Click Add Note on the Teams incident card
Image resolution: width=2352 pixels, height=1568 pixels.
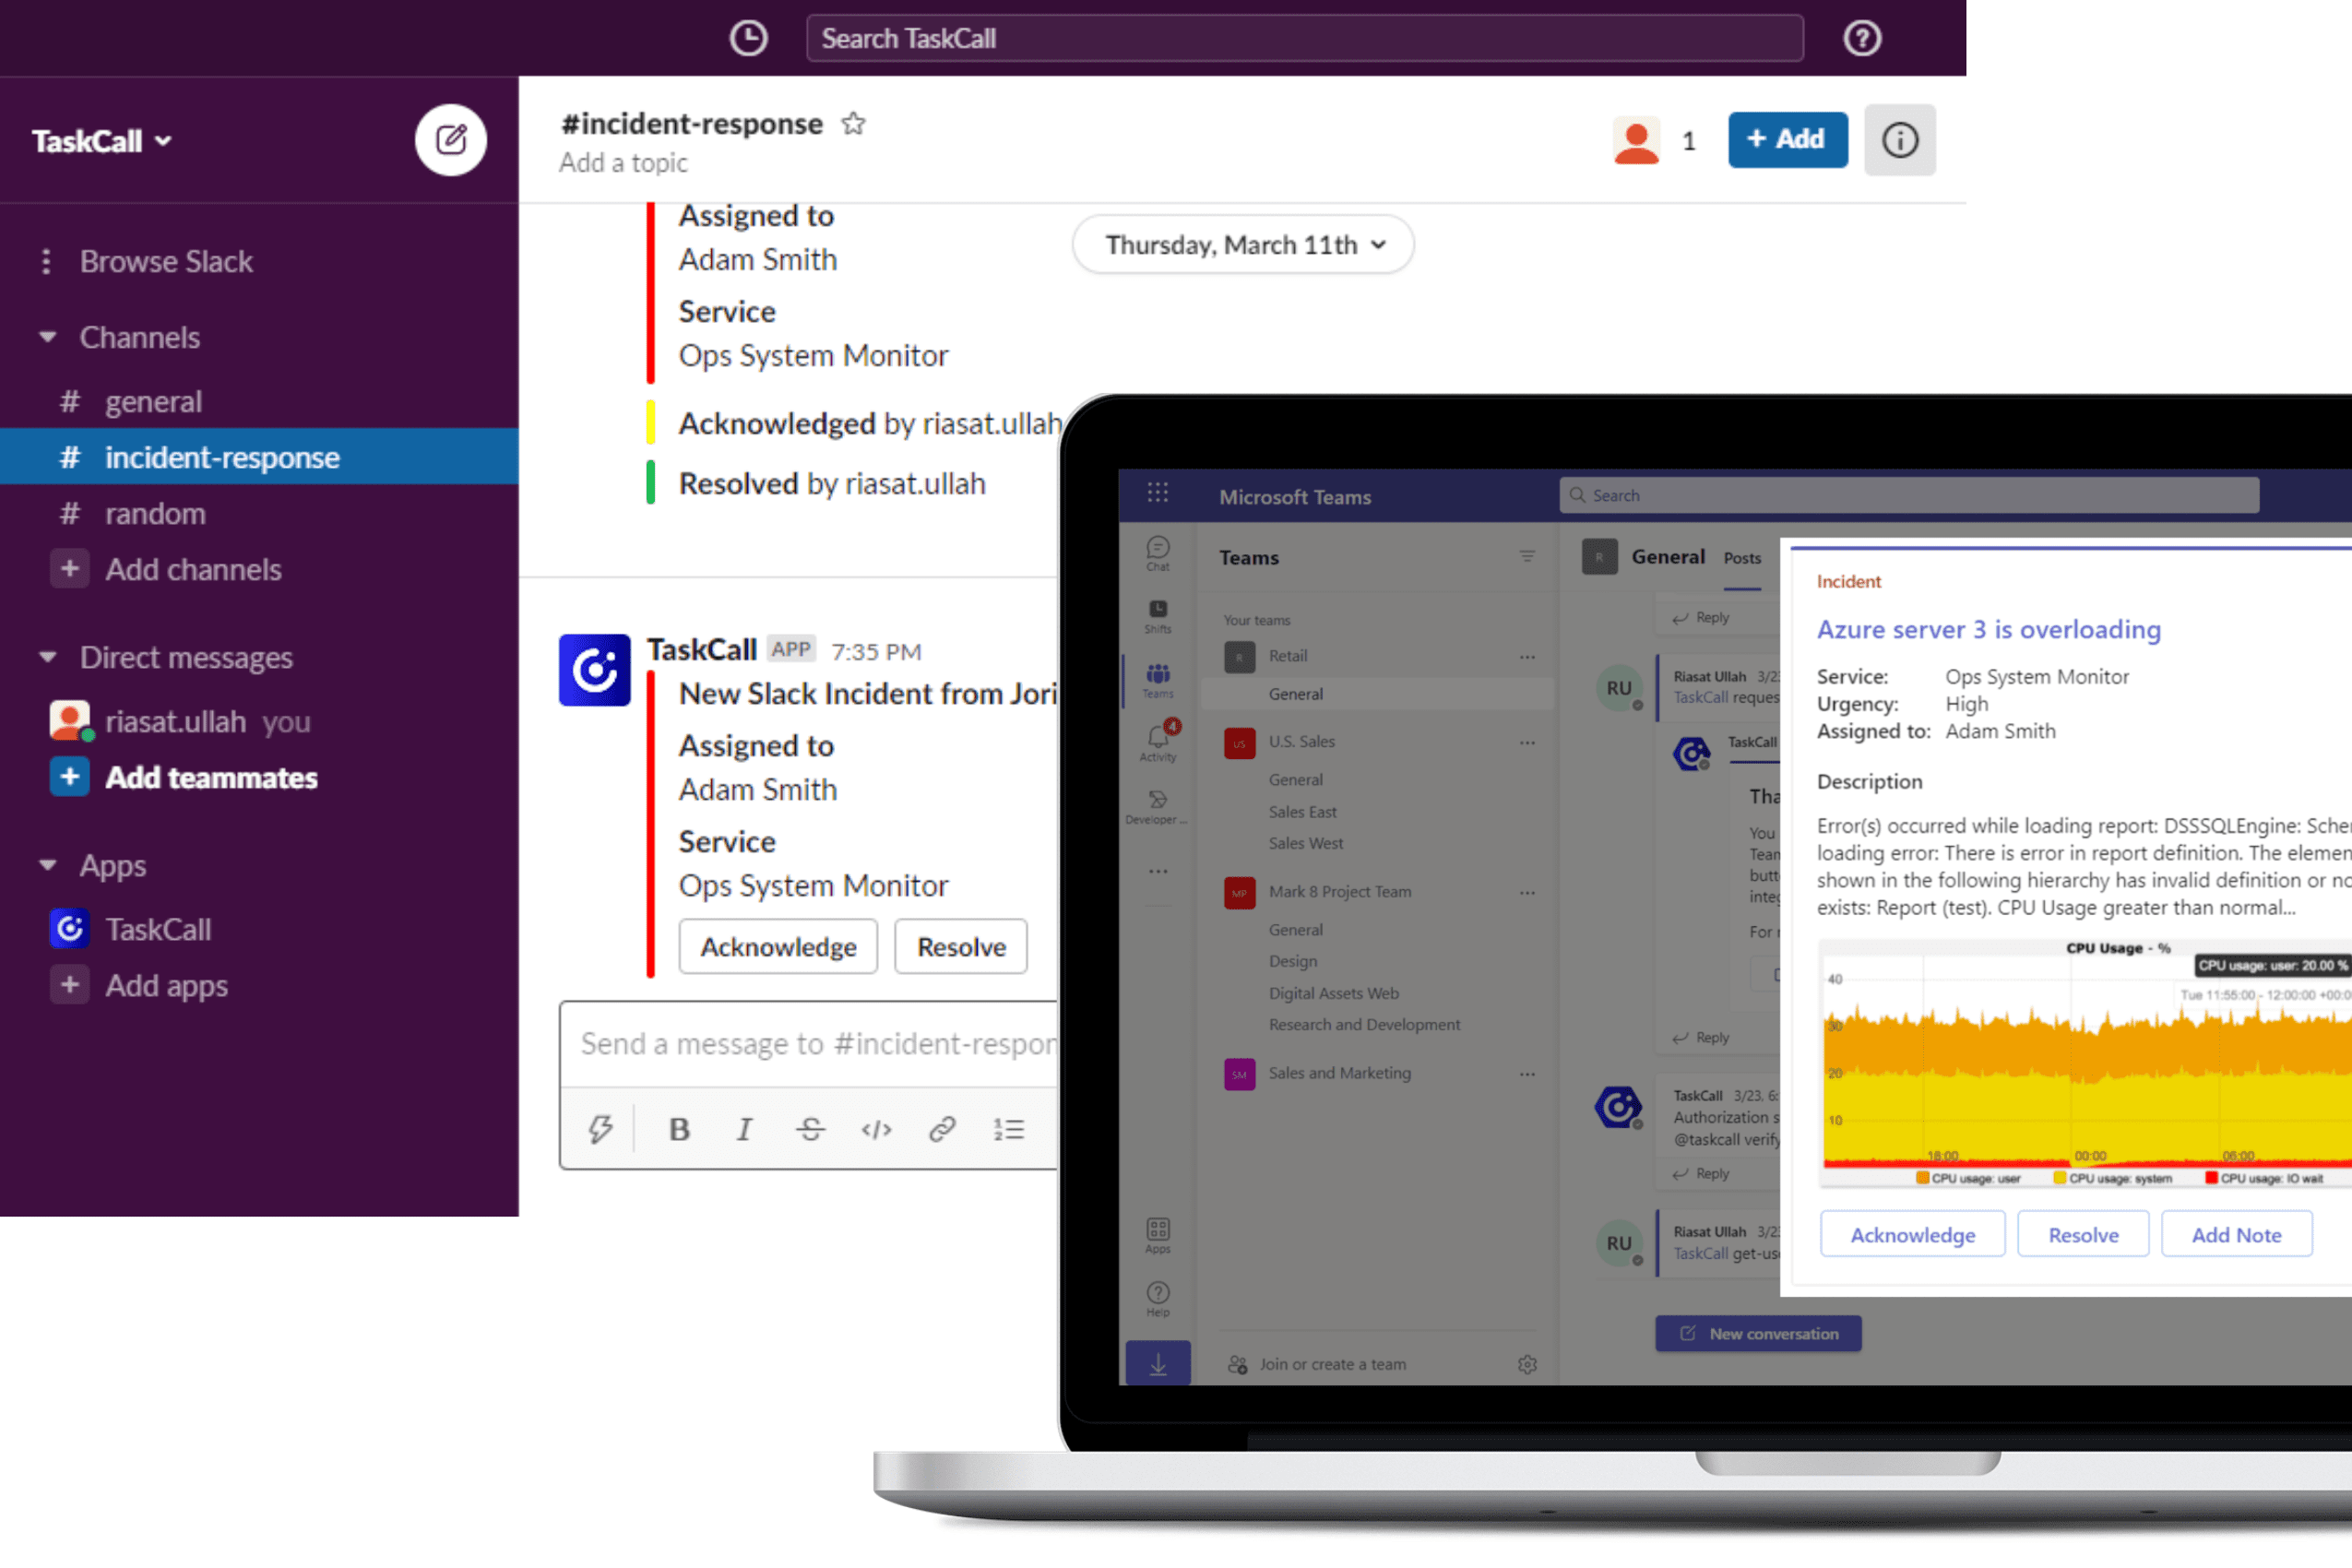click(2236, 1234)
